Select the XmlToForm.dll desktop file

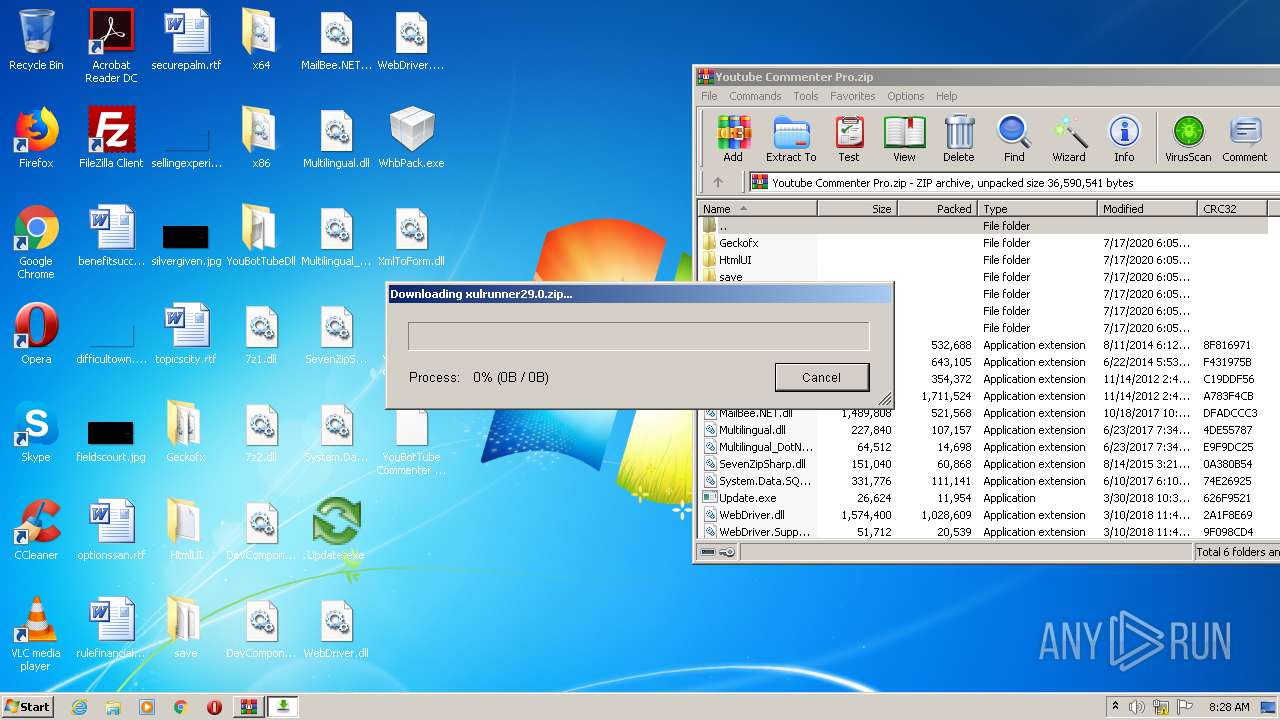click(x=411, y=236)
